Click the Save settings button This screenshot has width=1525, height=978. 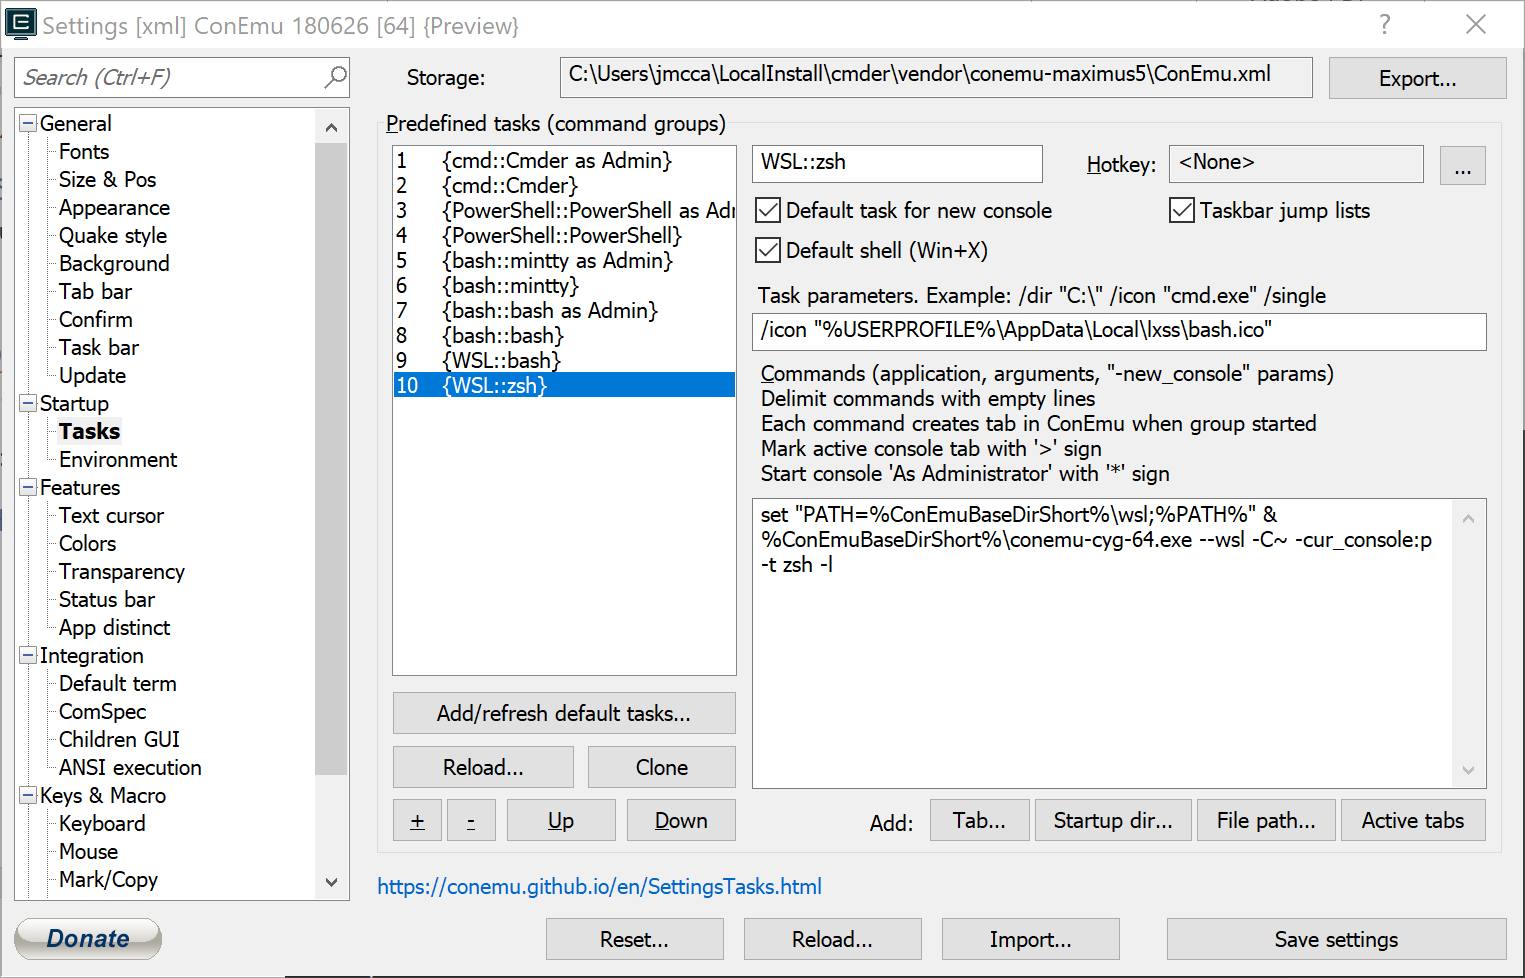(x=1336, y=939)
